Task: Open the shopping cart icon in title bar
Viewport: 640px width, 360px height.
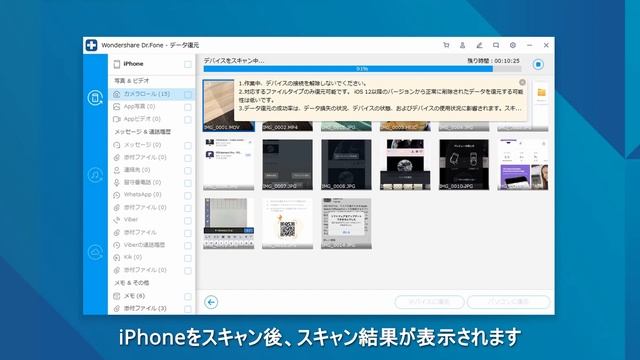Action: point(446,45)
